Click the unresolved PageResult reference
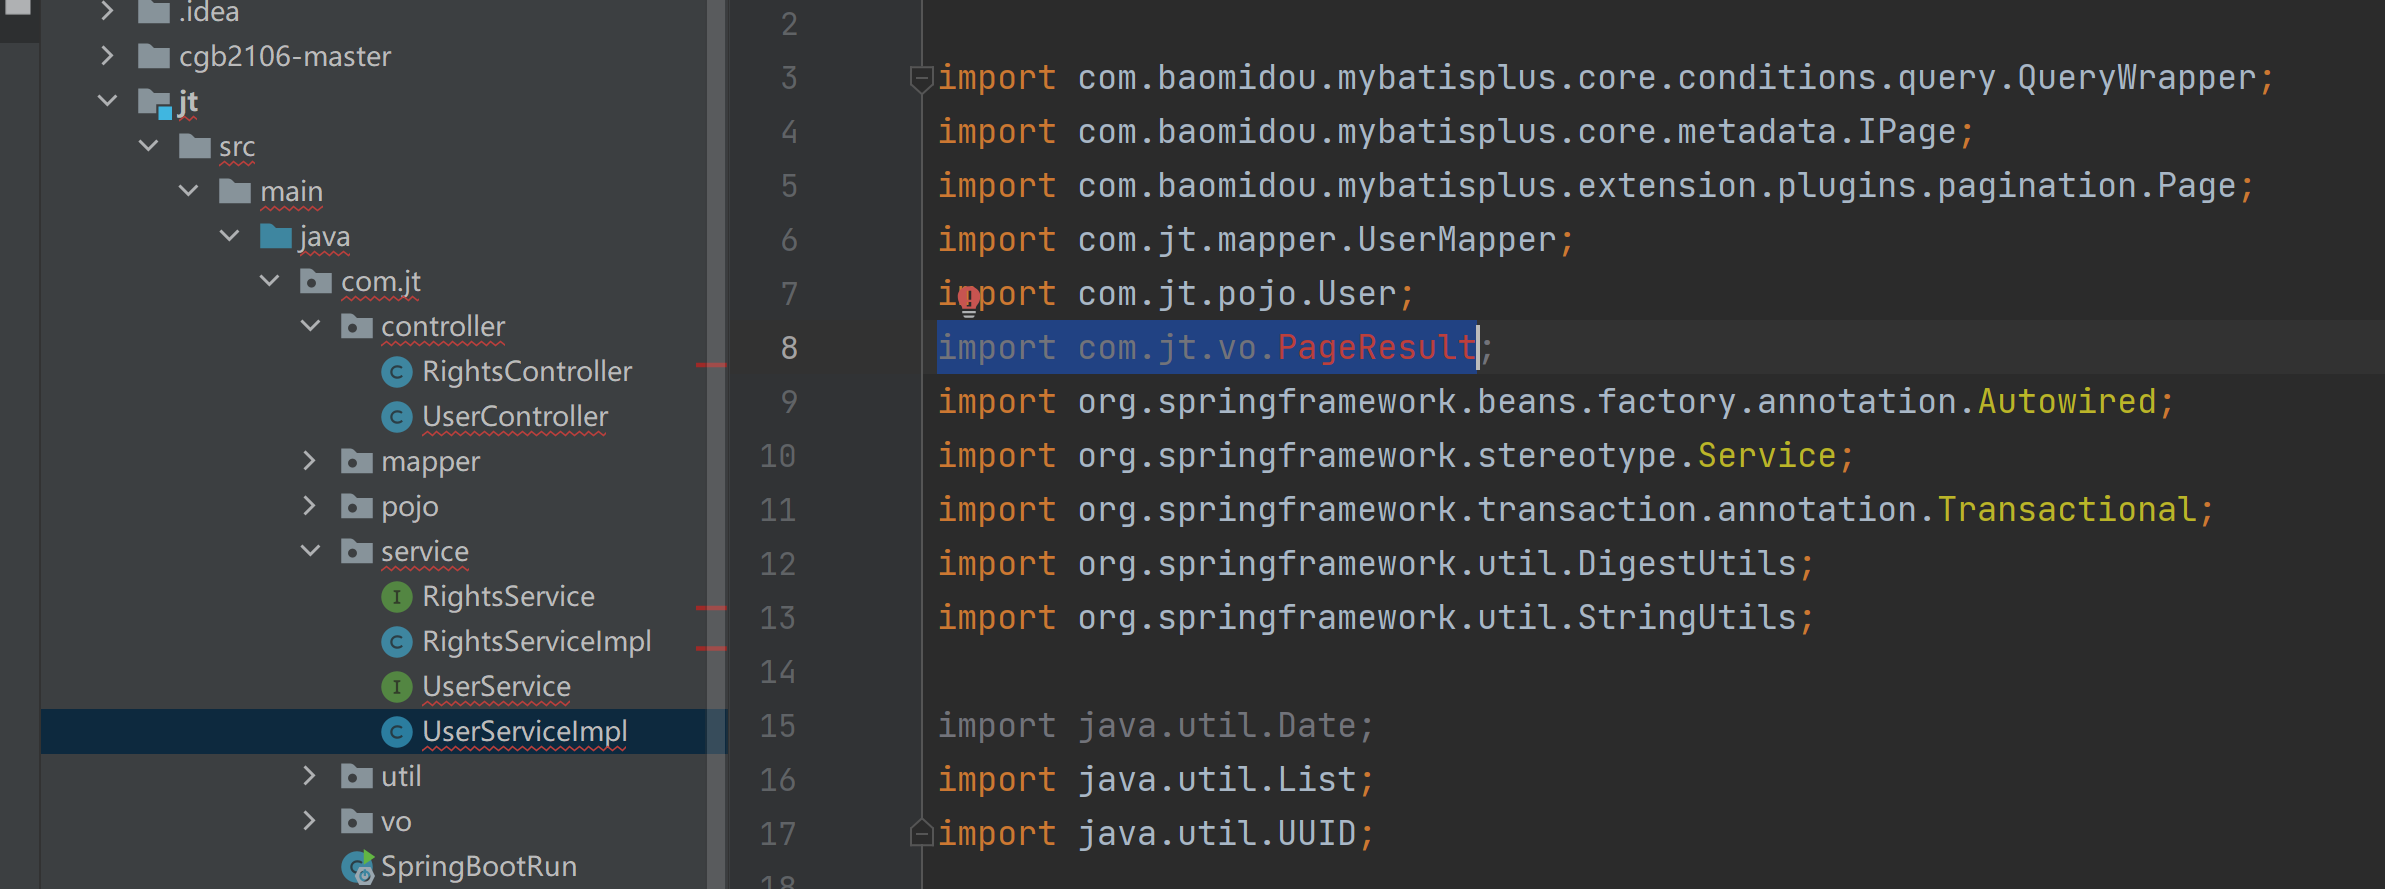The image size is (2385, 889). tap(1377, 348)
